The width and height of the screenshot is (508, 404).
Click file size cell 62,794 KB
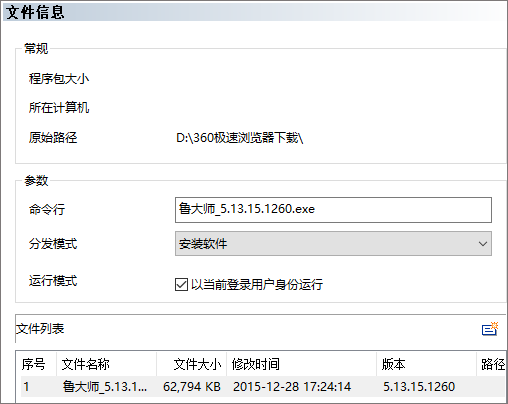pos(192,387)
